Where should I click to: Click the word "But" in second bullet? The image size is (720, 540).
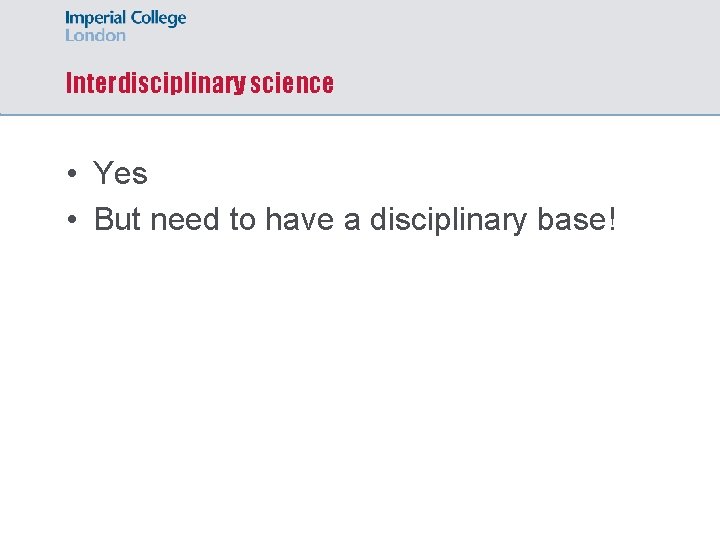click(117, 220)
